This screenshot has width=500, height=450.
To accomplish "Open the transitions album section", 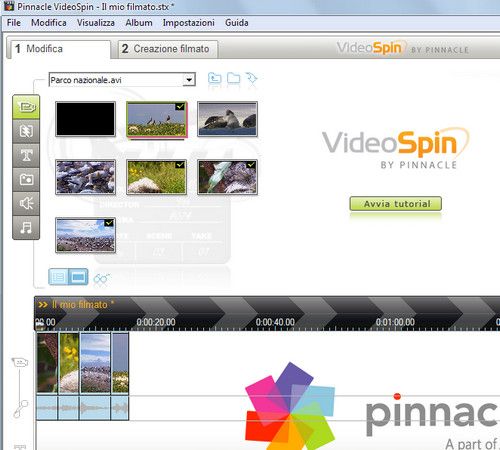I will 26,131.
